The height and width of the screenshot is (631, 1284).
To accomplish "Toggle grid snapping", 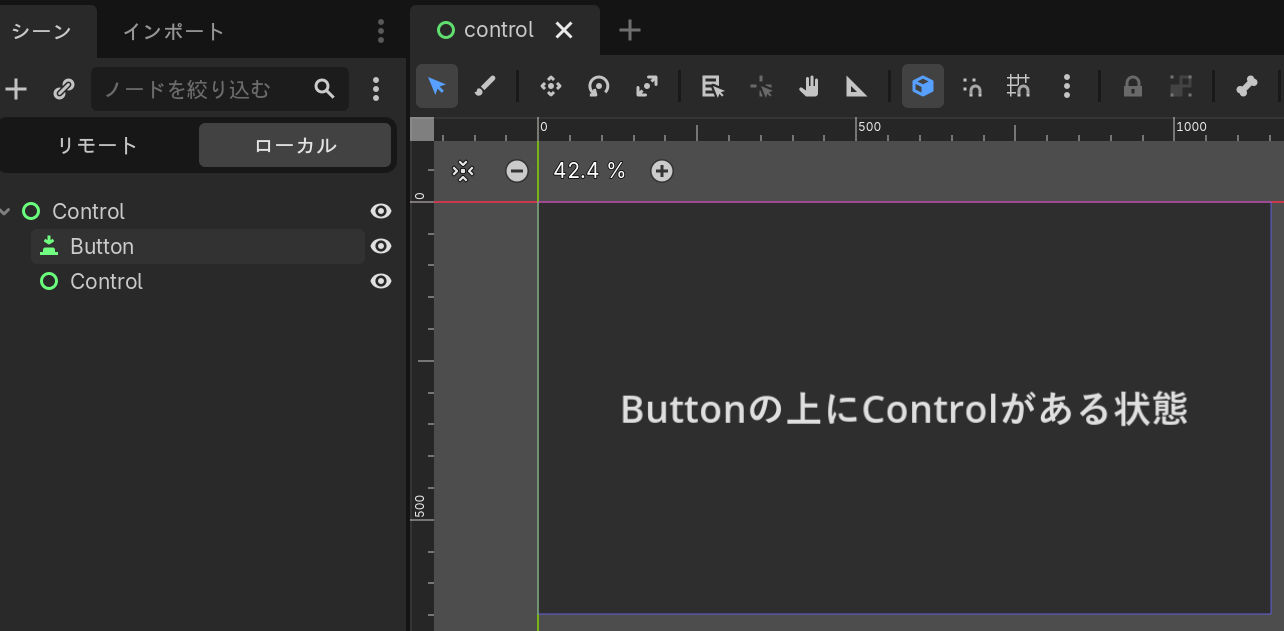I will point(1019,86).
